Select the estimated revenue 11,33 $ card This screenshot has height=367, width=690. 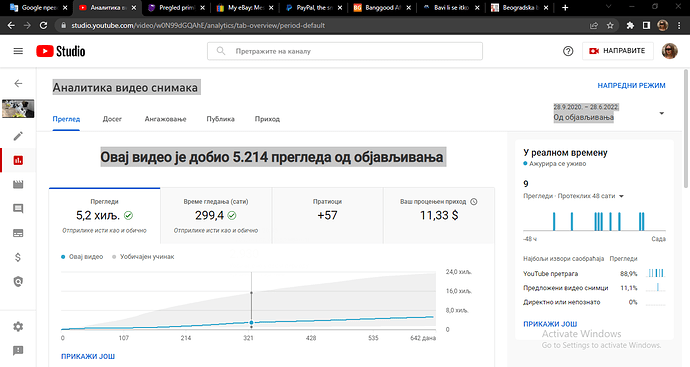[x=439, y=216]
